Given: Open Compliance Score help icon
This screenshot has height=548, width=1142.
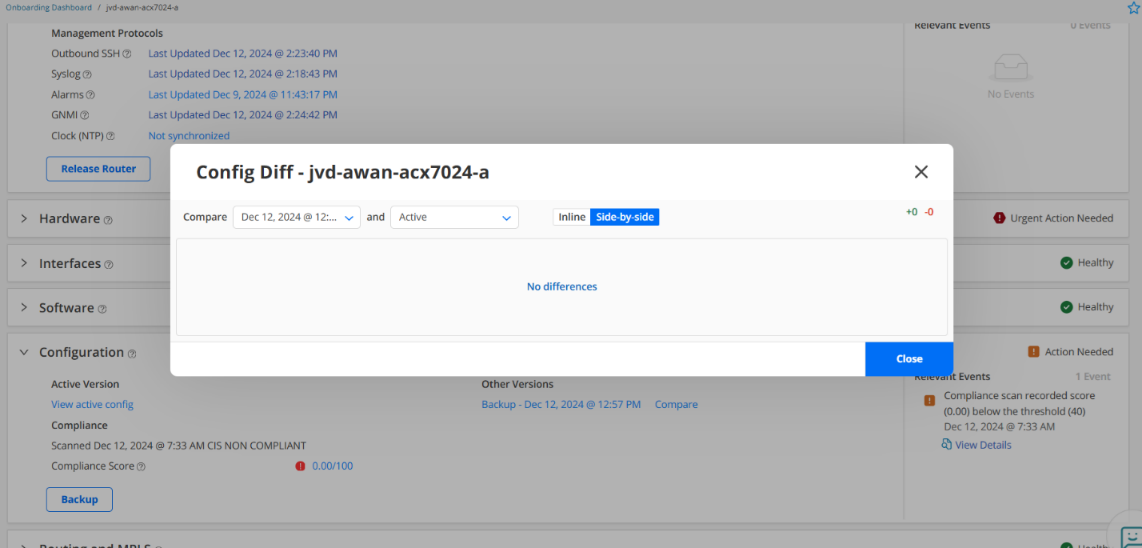Looking at the screenshot, I should click(x=141, y=466).
